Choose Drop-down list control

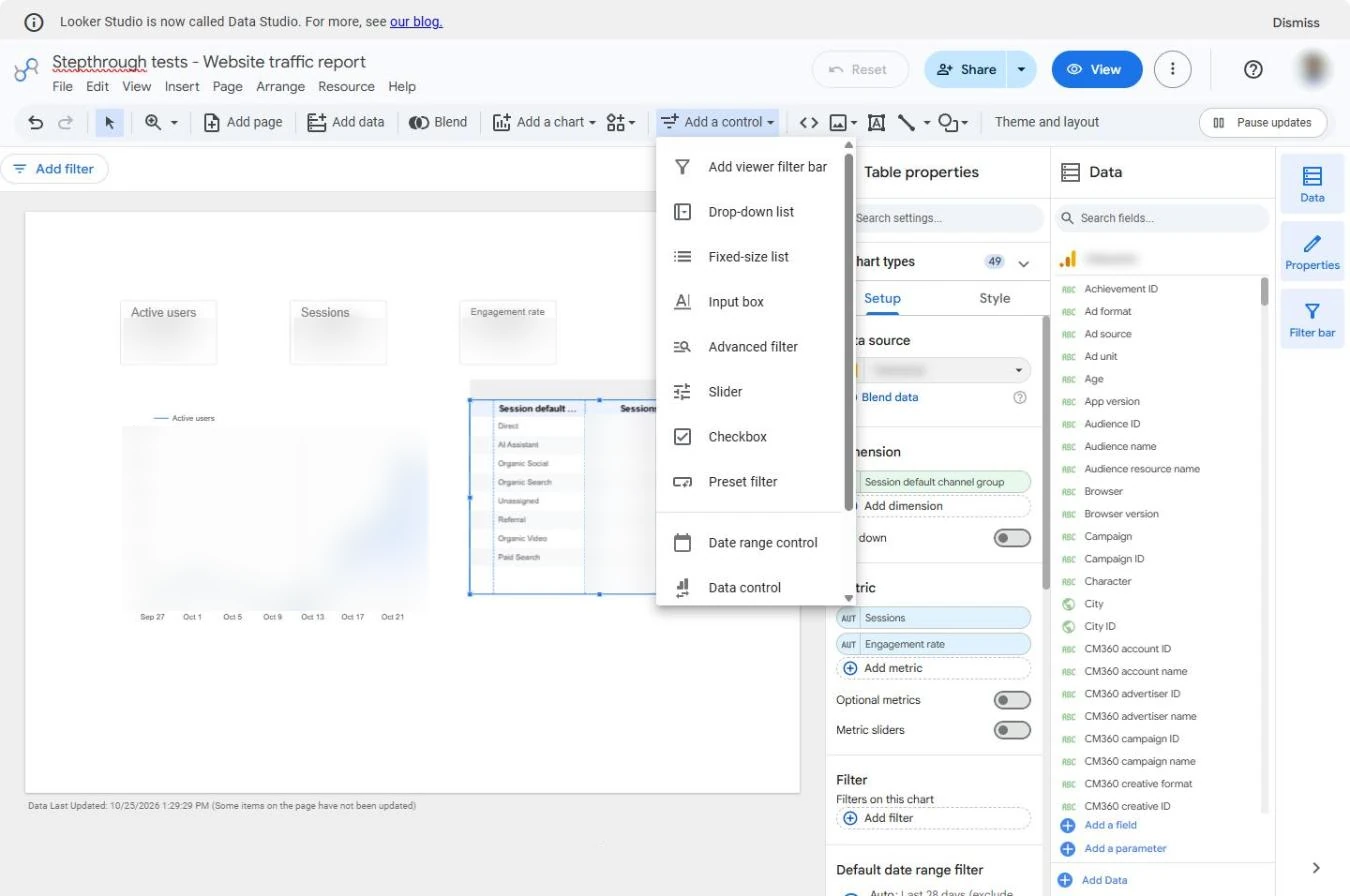point(751,212)
